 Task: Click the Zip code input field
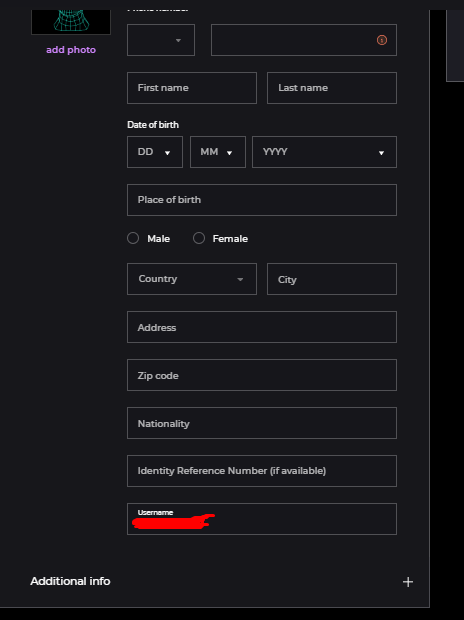262,375
